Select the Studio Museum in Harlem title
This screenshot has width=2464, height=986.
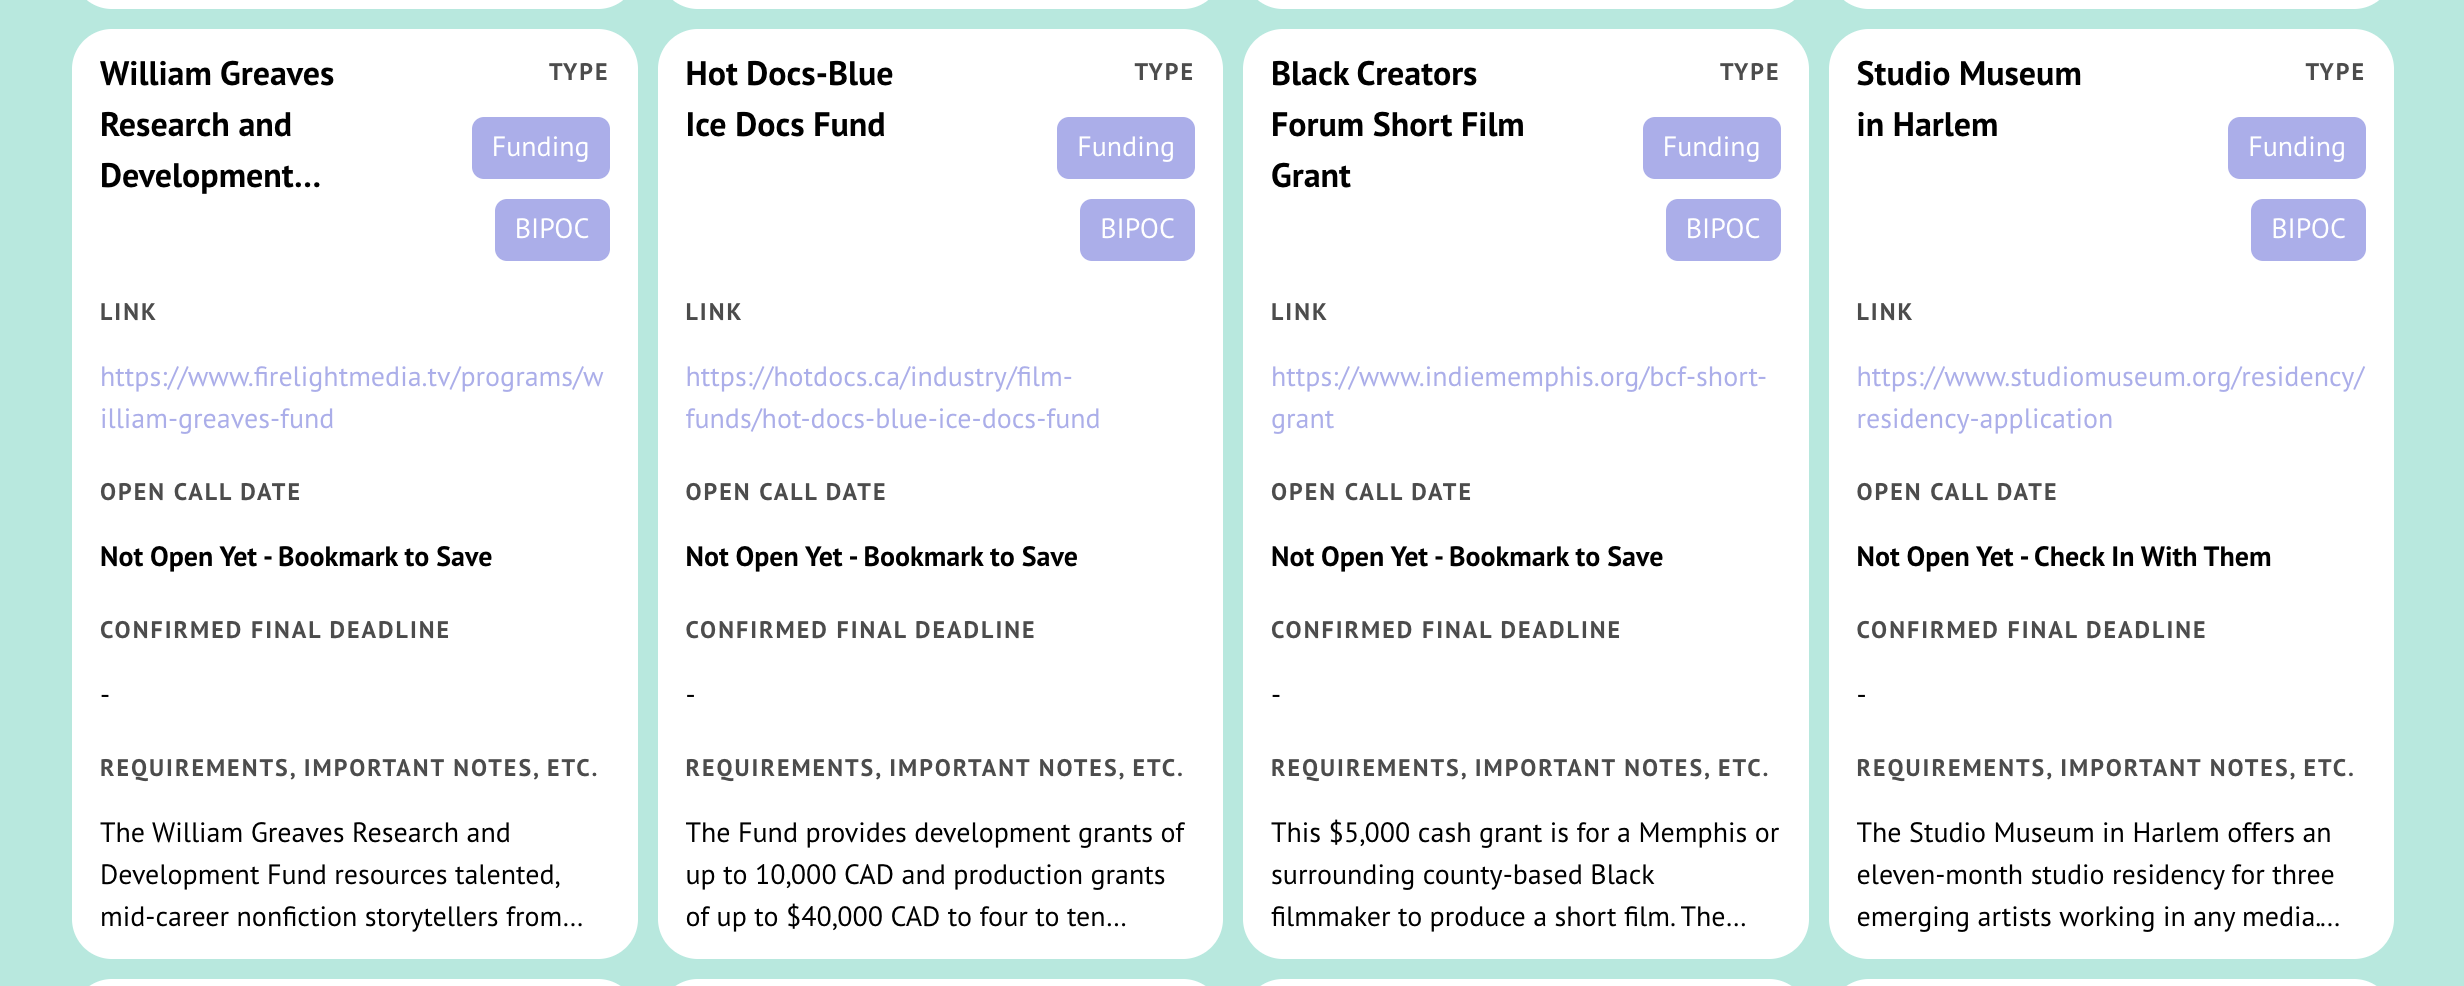tap(1969, 99)
